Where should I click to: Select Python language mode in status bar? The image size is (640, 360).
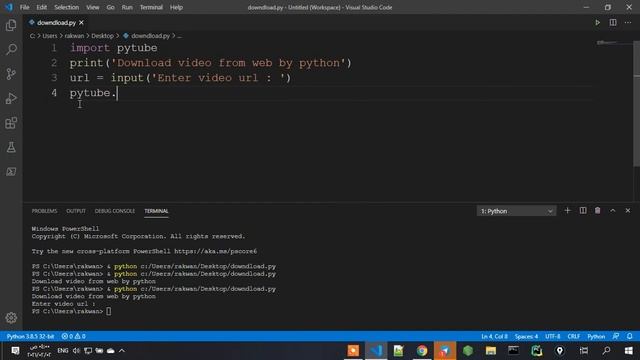point(596,336)
